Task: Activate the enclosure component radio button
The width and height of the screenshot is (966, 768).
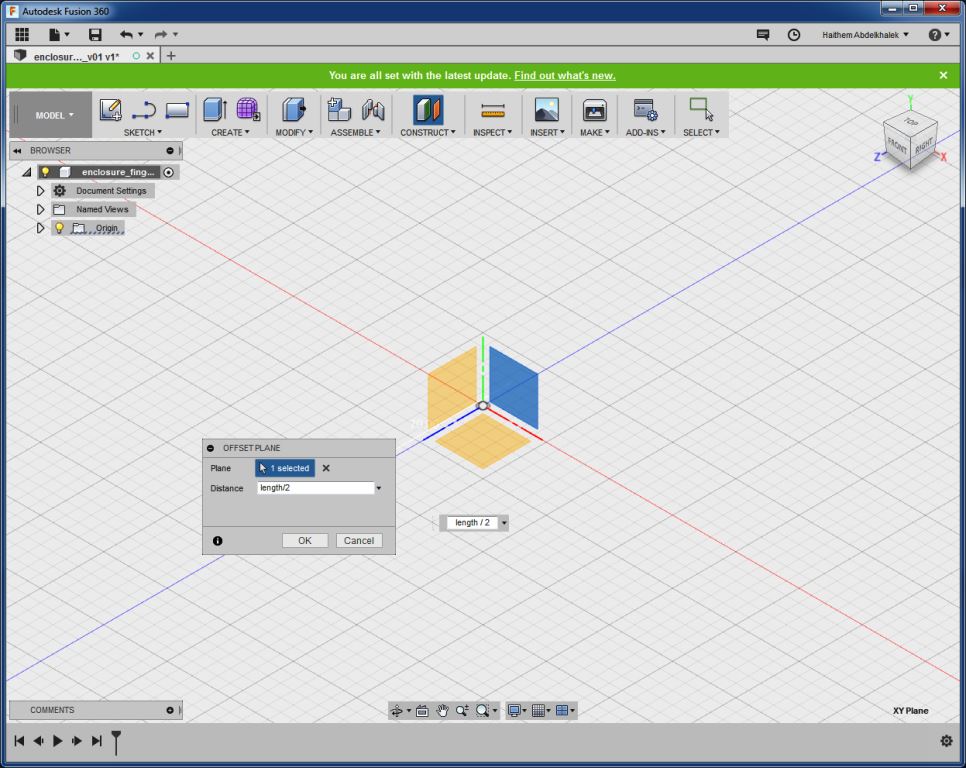Action: tap(168, 172)
